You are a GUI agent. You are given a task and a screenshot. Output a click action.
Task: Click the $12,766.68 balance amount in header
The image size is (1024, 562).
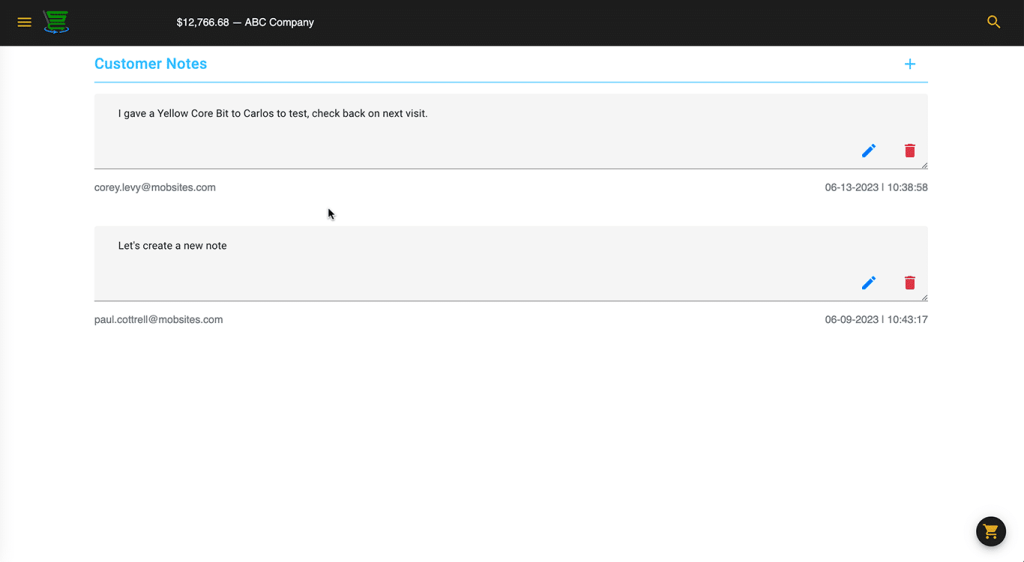(202, 22)
